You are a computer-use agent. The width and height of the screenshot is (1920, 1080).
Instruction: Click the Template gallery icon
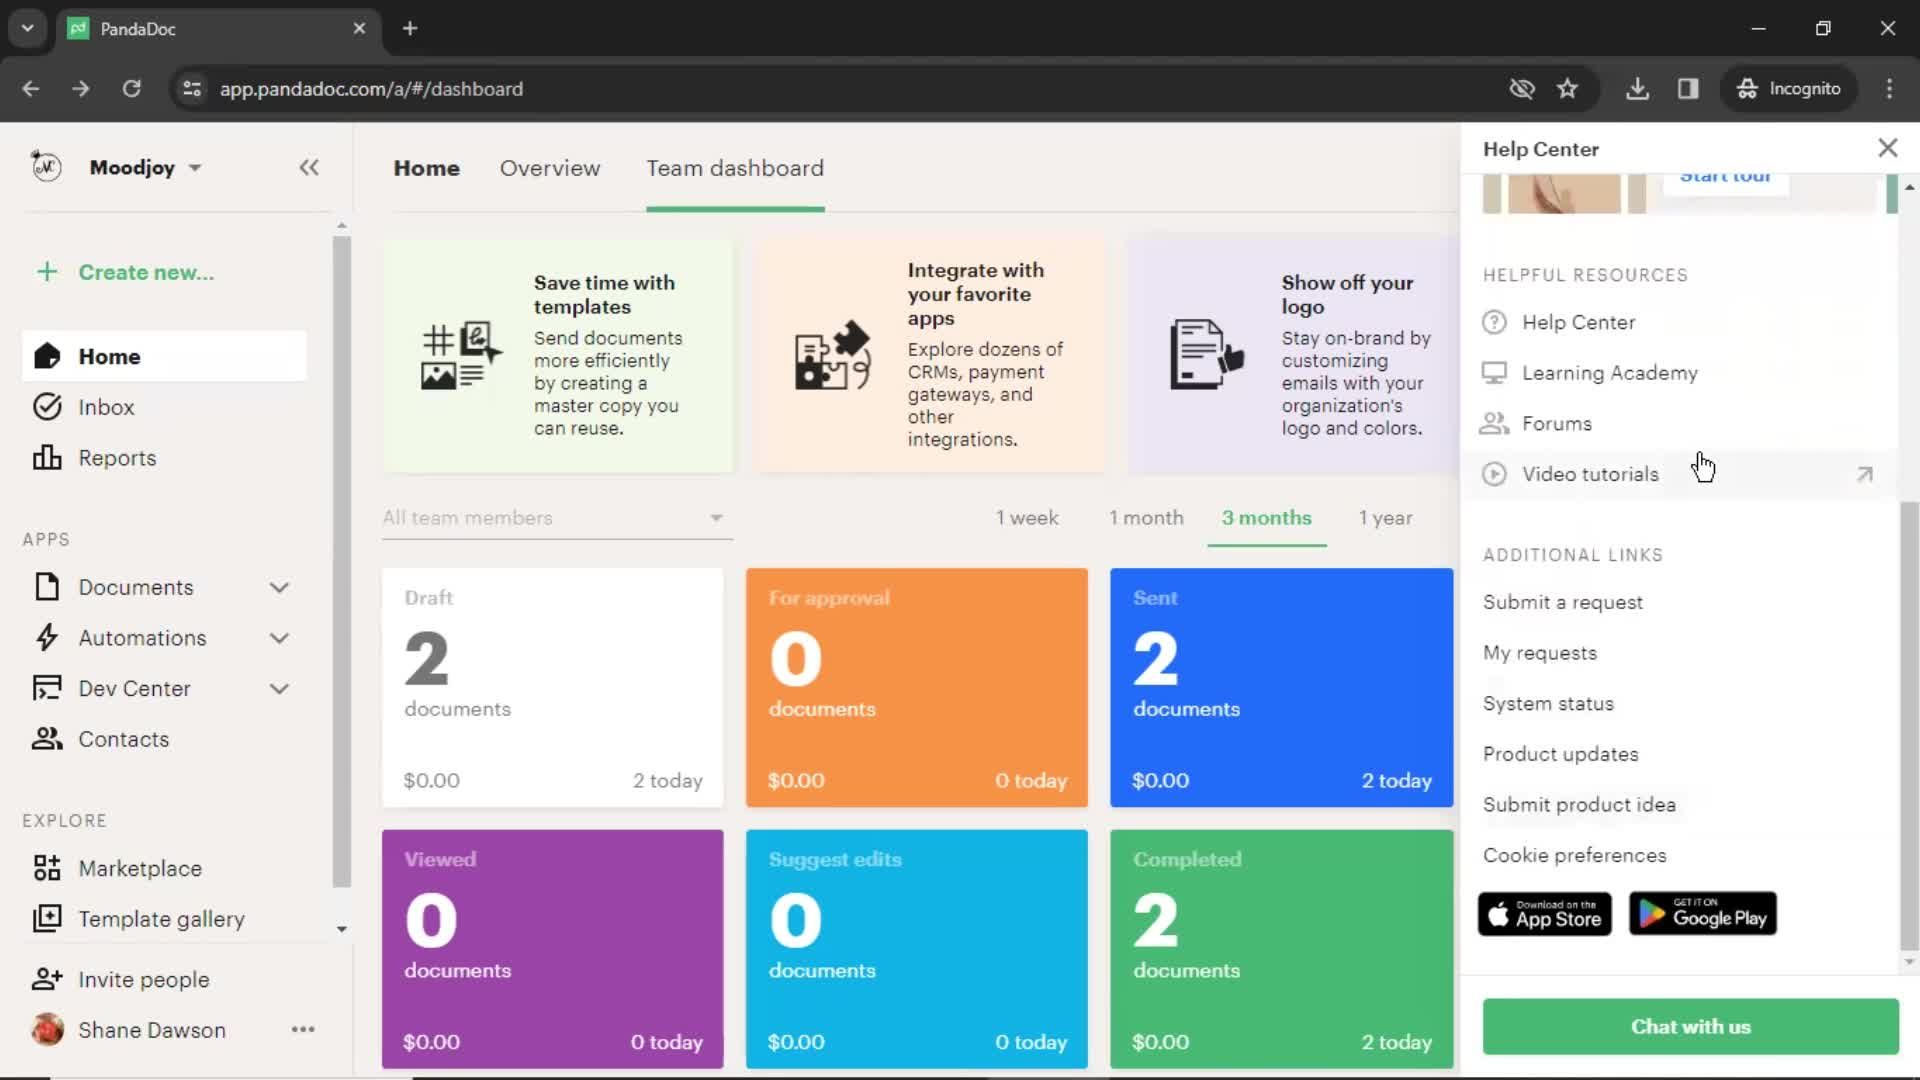47,918
